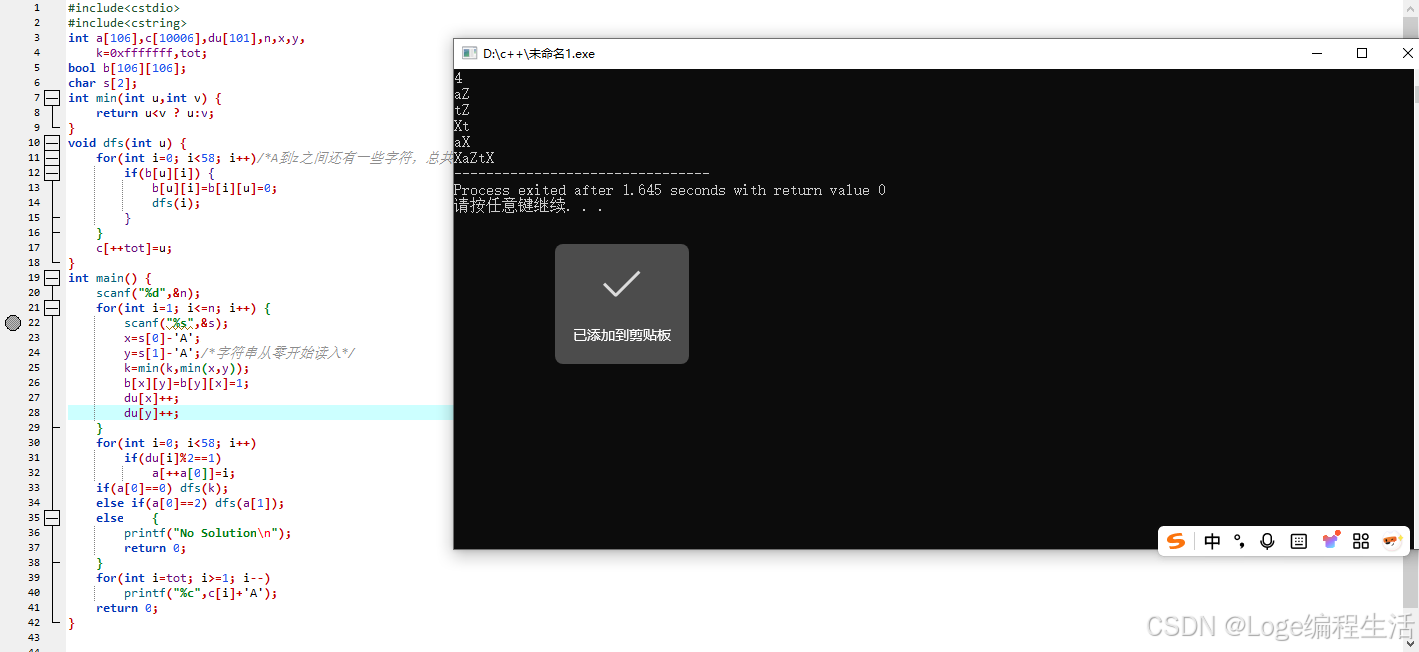Click the scanf("%s",&s); line

[x=176, y=323]
